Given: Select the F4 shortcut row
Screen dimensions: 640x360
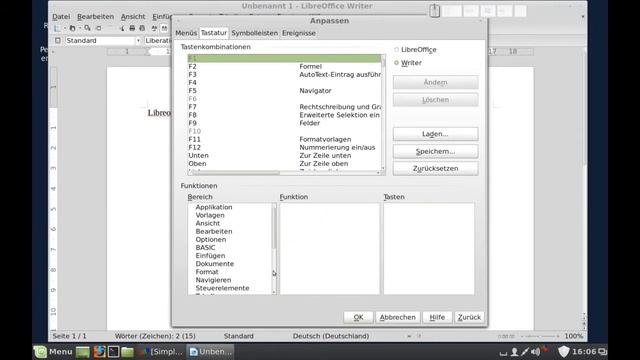Looking at the screenshot, I should [284, 83].
